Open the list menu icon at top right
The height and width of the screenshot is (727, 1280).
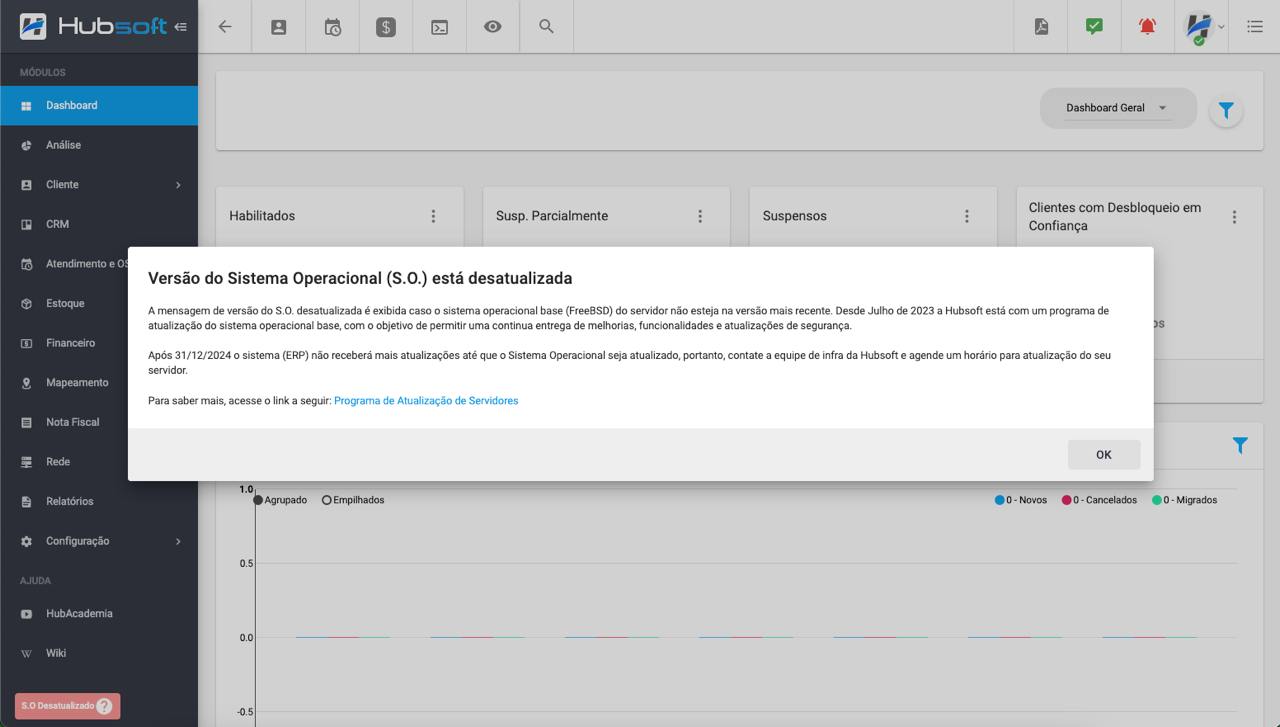click(1255, 27)
